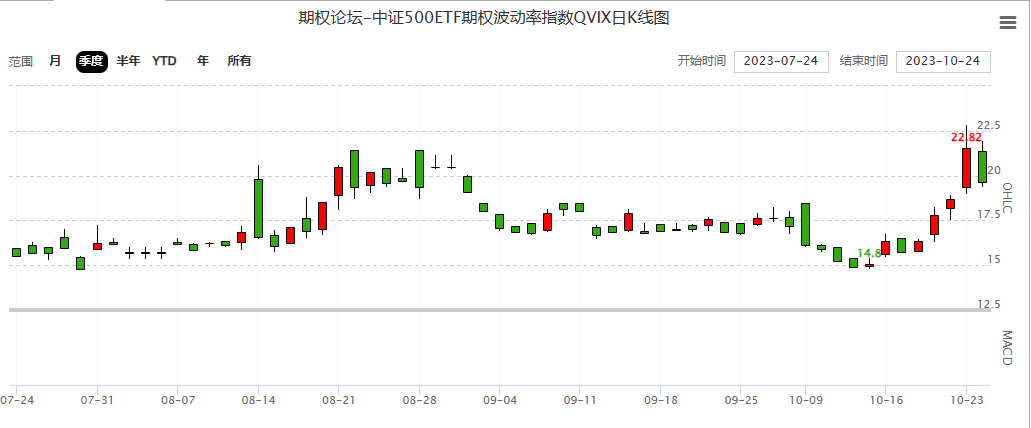
Task: Click the x-axis label 09-04
Action: [x=500, y=400]
